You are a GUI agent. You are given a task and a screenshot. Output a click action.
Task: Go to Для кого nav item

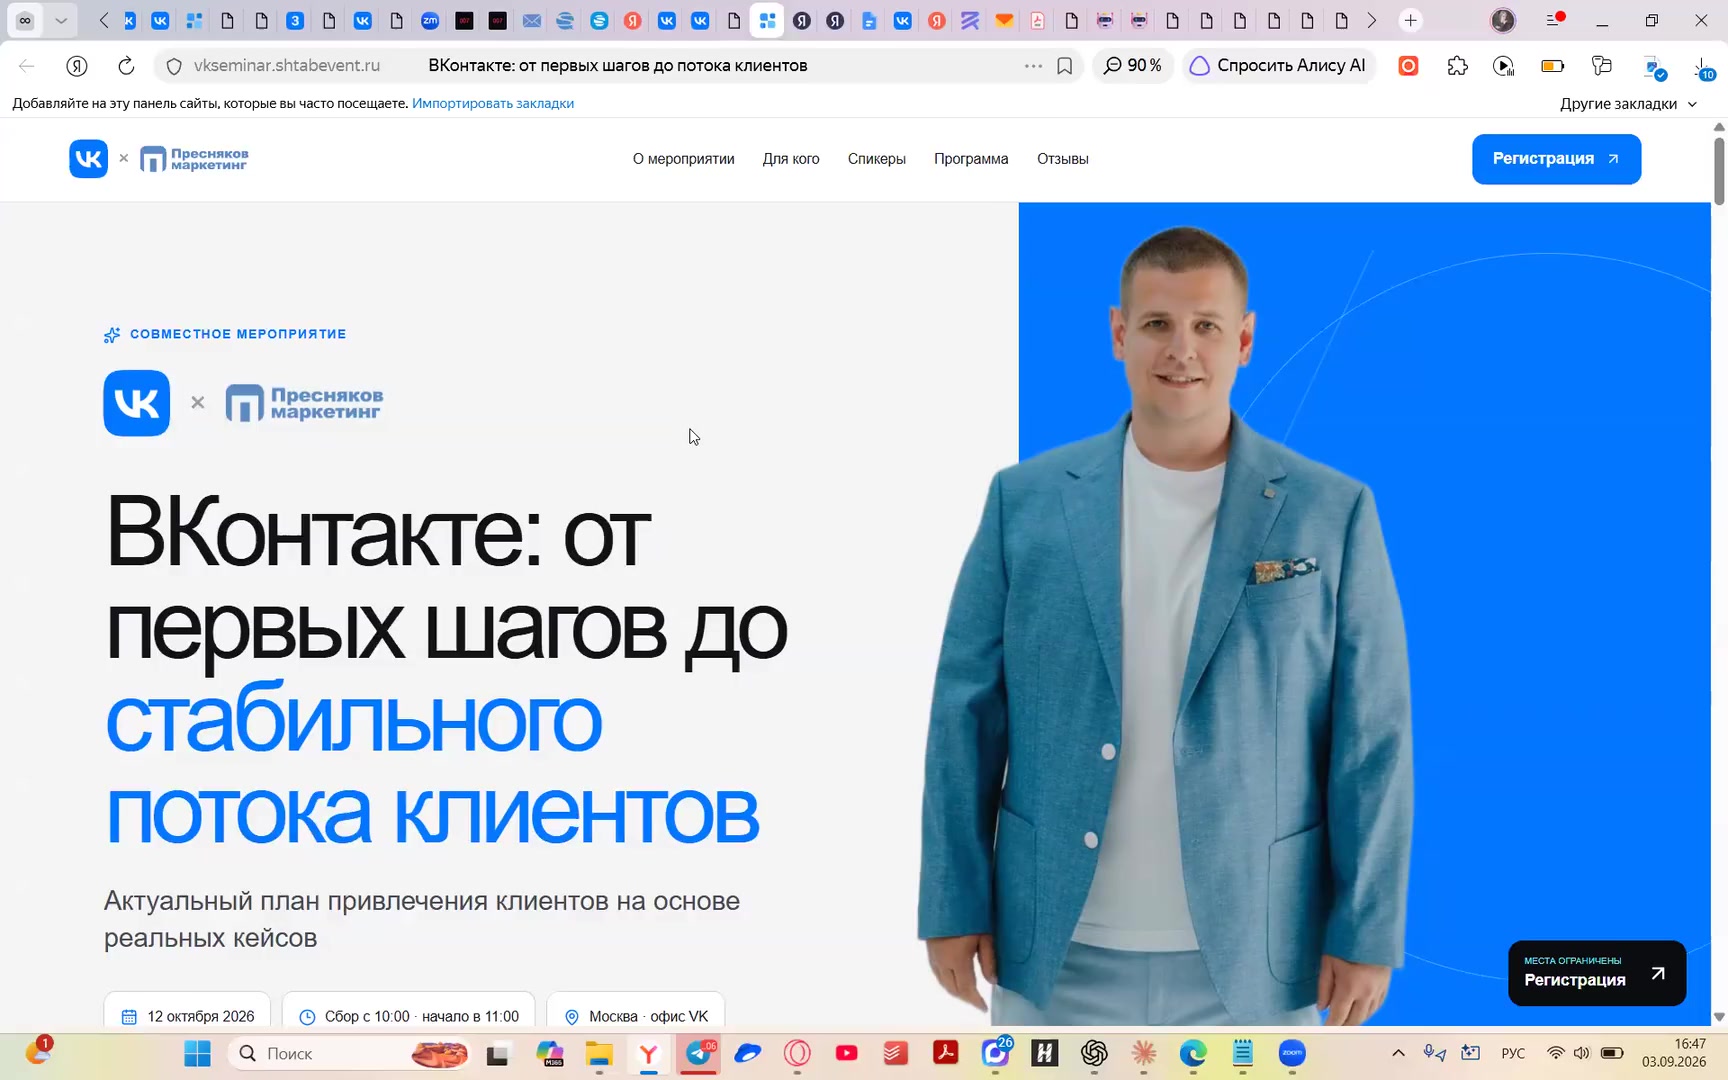pyautogui.click(x=791, y=159)
